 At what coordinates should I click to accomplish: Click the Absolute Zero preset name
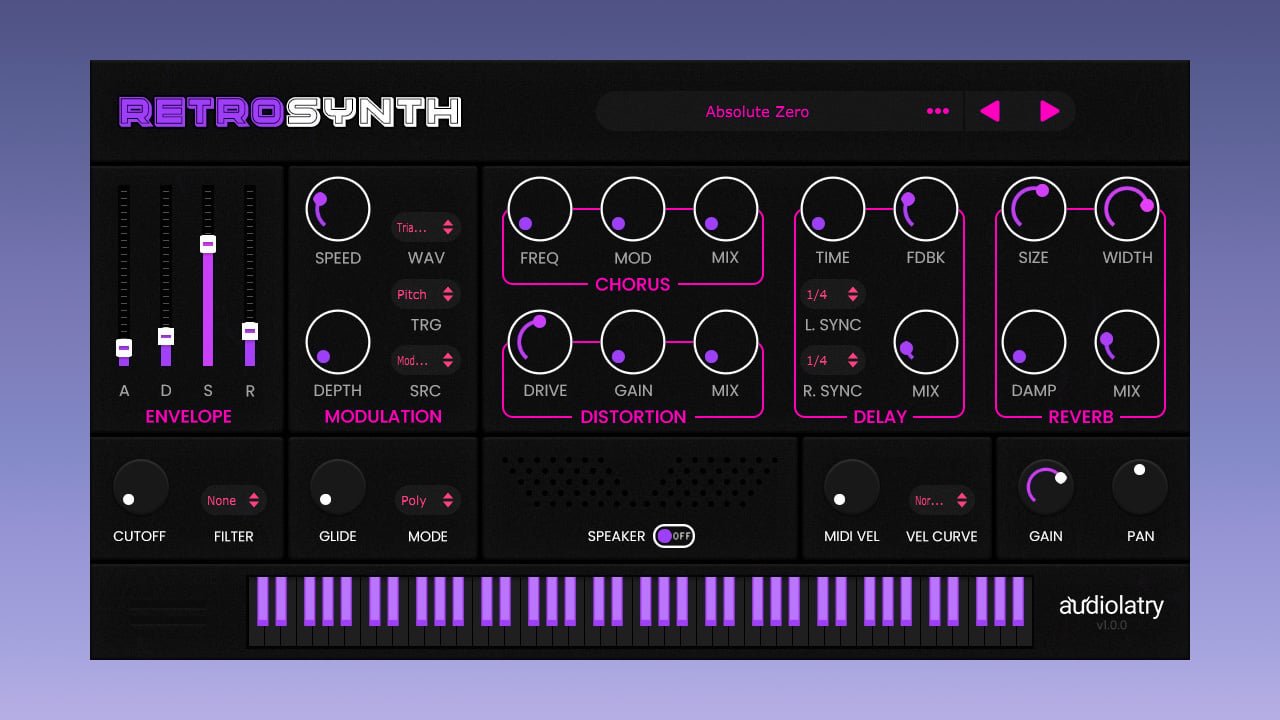(x=757, y=111)
